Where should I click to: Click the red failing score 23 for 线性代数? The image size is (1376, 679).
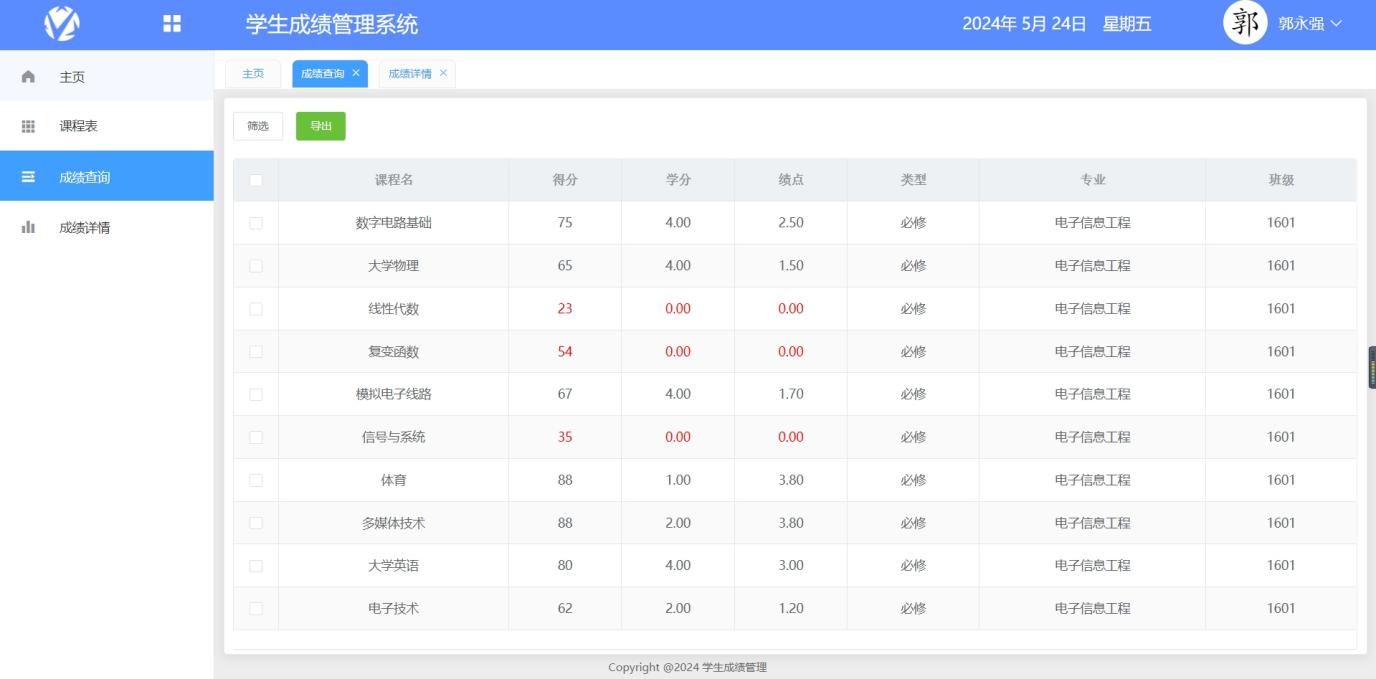tap(564, 308)
